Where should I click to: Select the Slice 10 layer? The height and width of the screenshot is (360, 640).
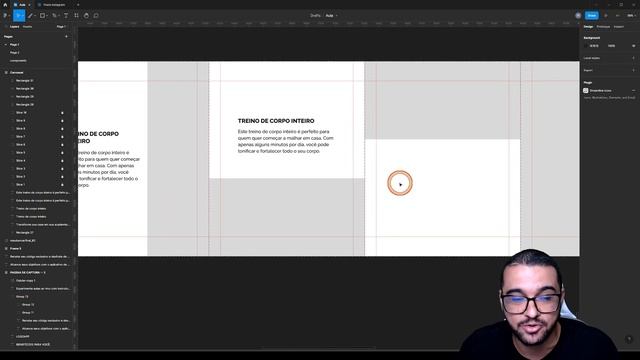pos(21,112)
